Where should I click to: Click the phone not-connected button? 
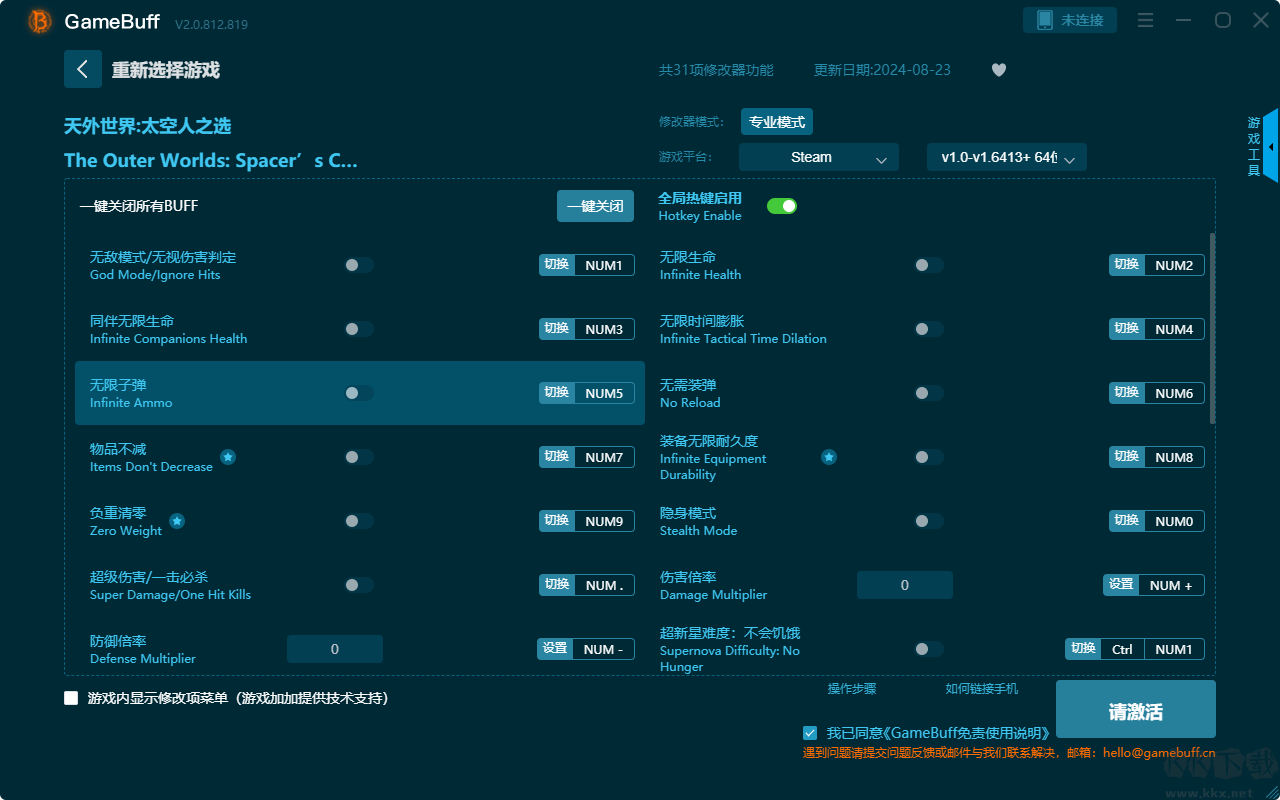point(1070,20)
